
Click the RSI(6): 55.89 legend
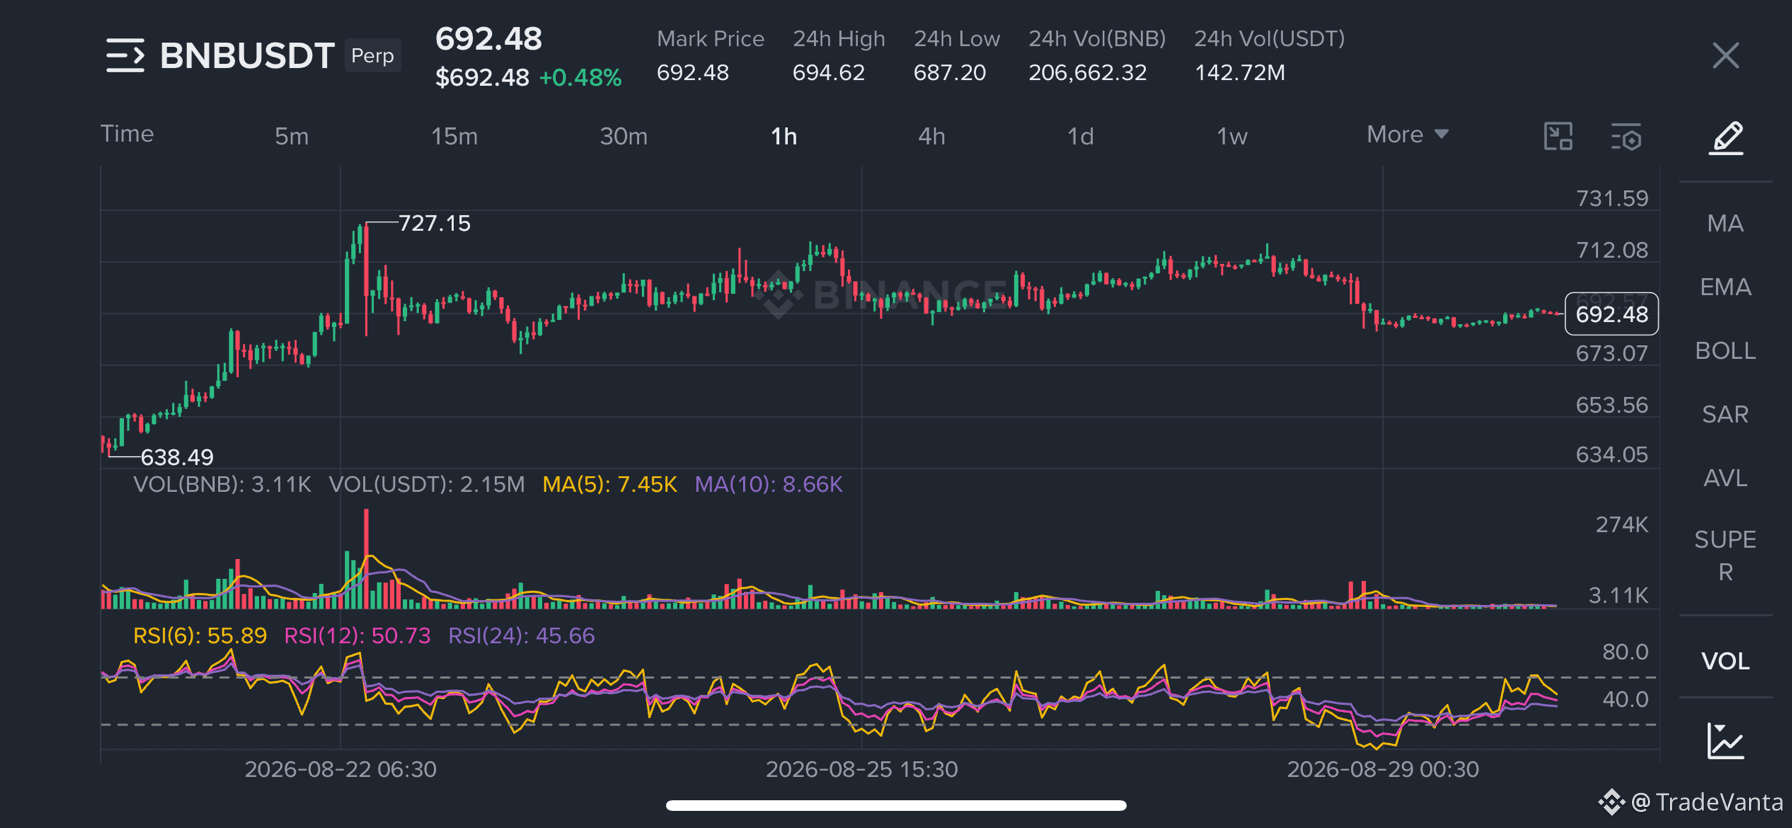coord(200,636)
